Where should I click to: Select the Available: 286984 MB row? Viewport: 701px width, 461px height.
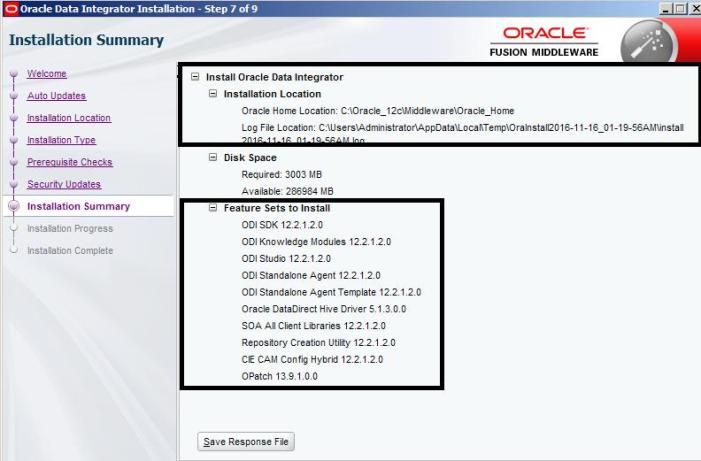pos(287,191)
